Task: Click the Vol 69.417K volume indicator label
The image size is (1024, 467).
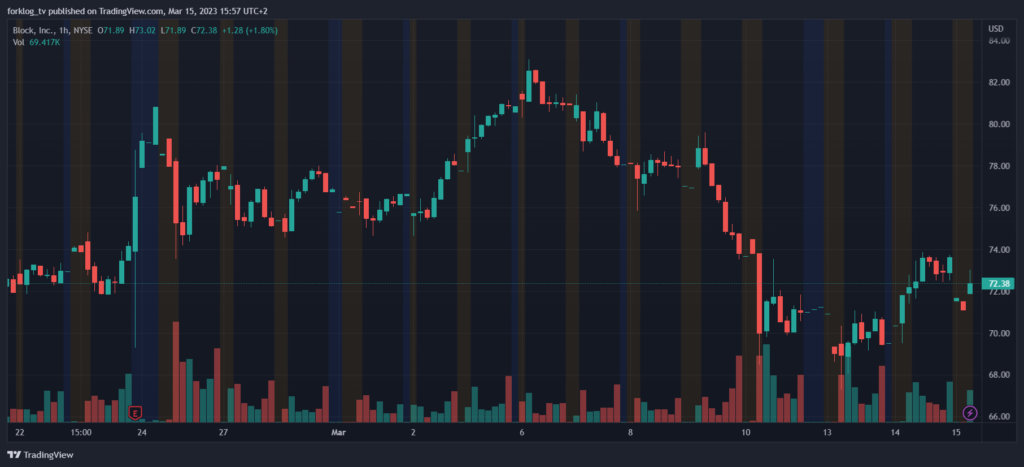Action: (37, 42)
